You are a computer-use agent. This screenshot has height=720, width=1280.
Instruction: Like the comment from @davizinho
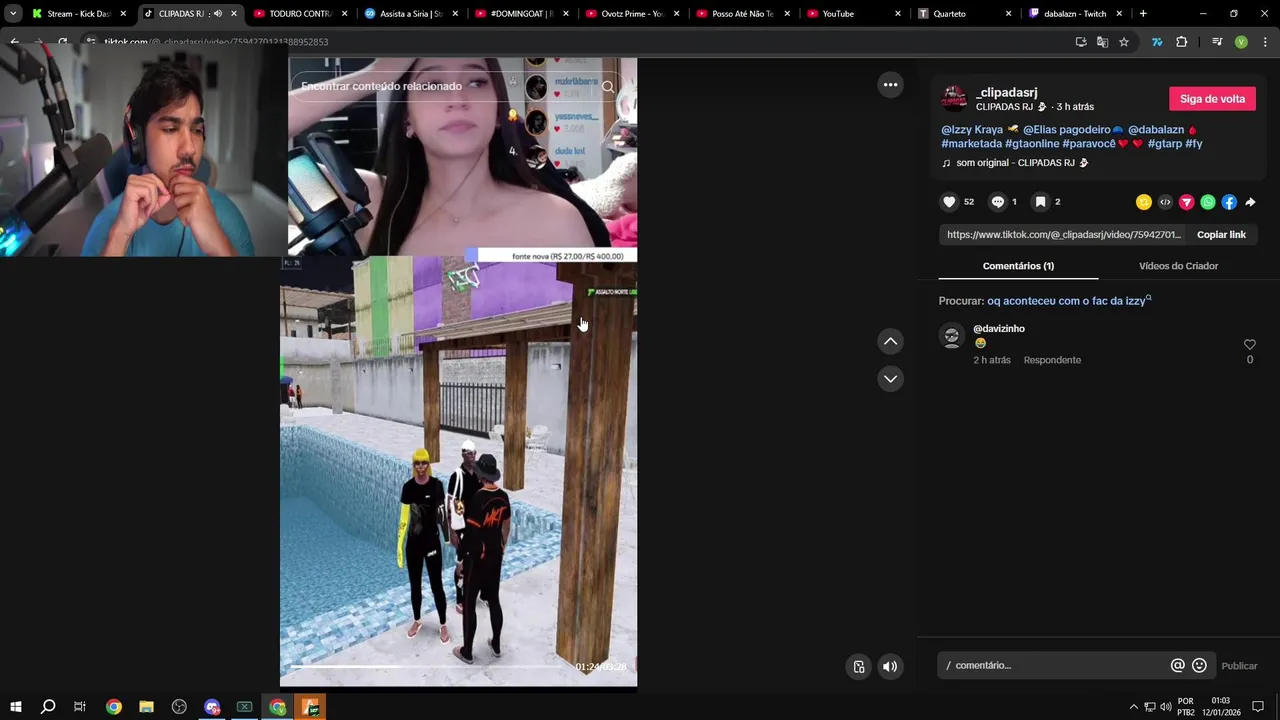[x=1249, y=345]
